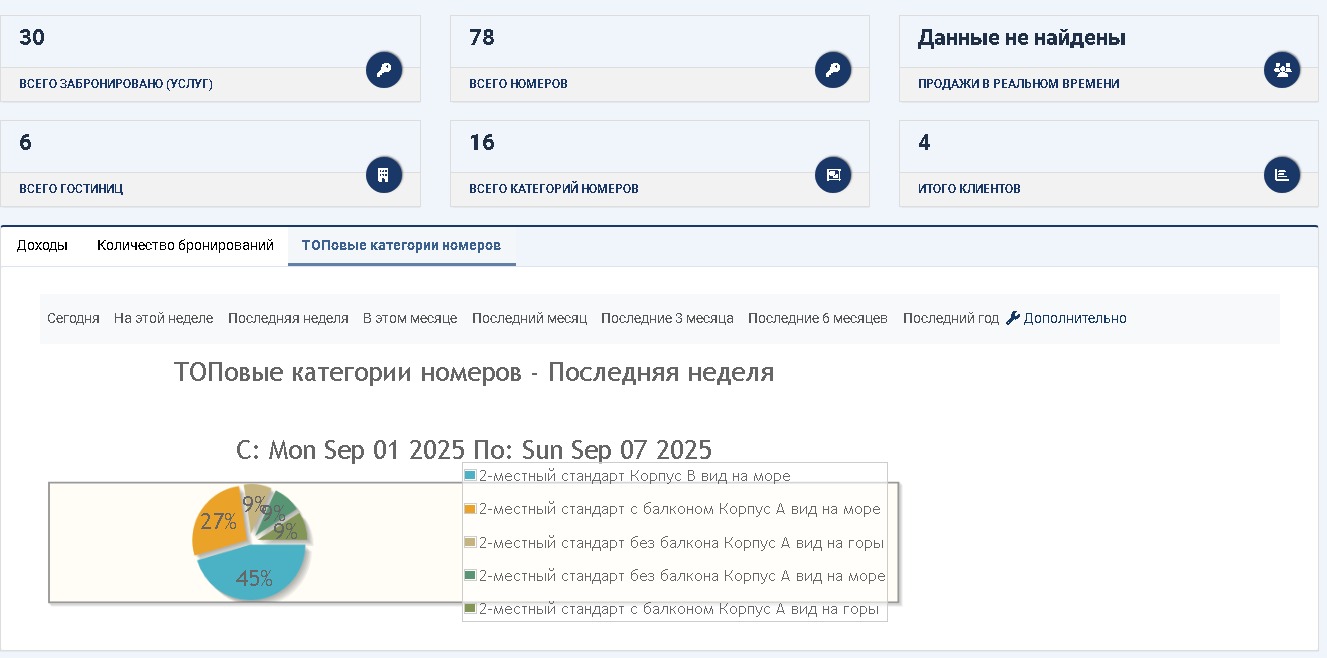Click key icon on total rooms card
Image resolution: width=1327 pixels, height=658 pixels.
833,70
